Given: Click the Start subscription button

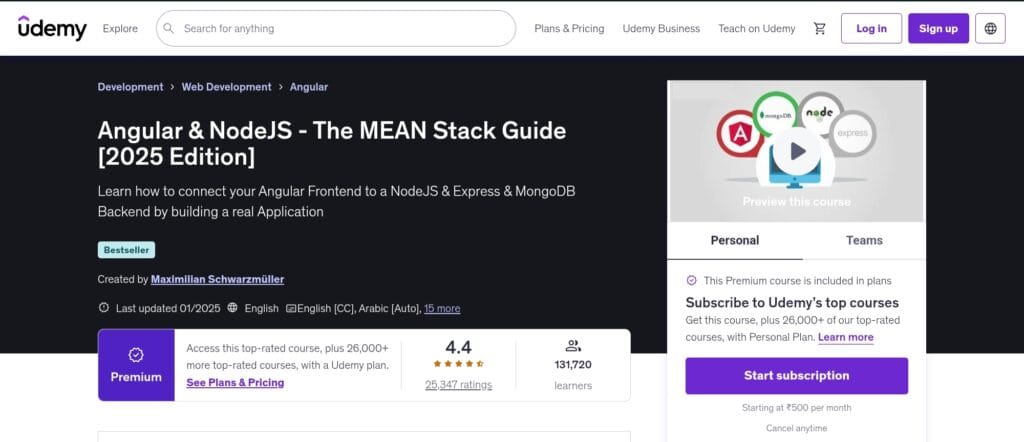Looking at the screenshot, I should [x=796, y=376].
